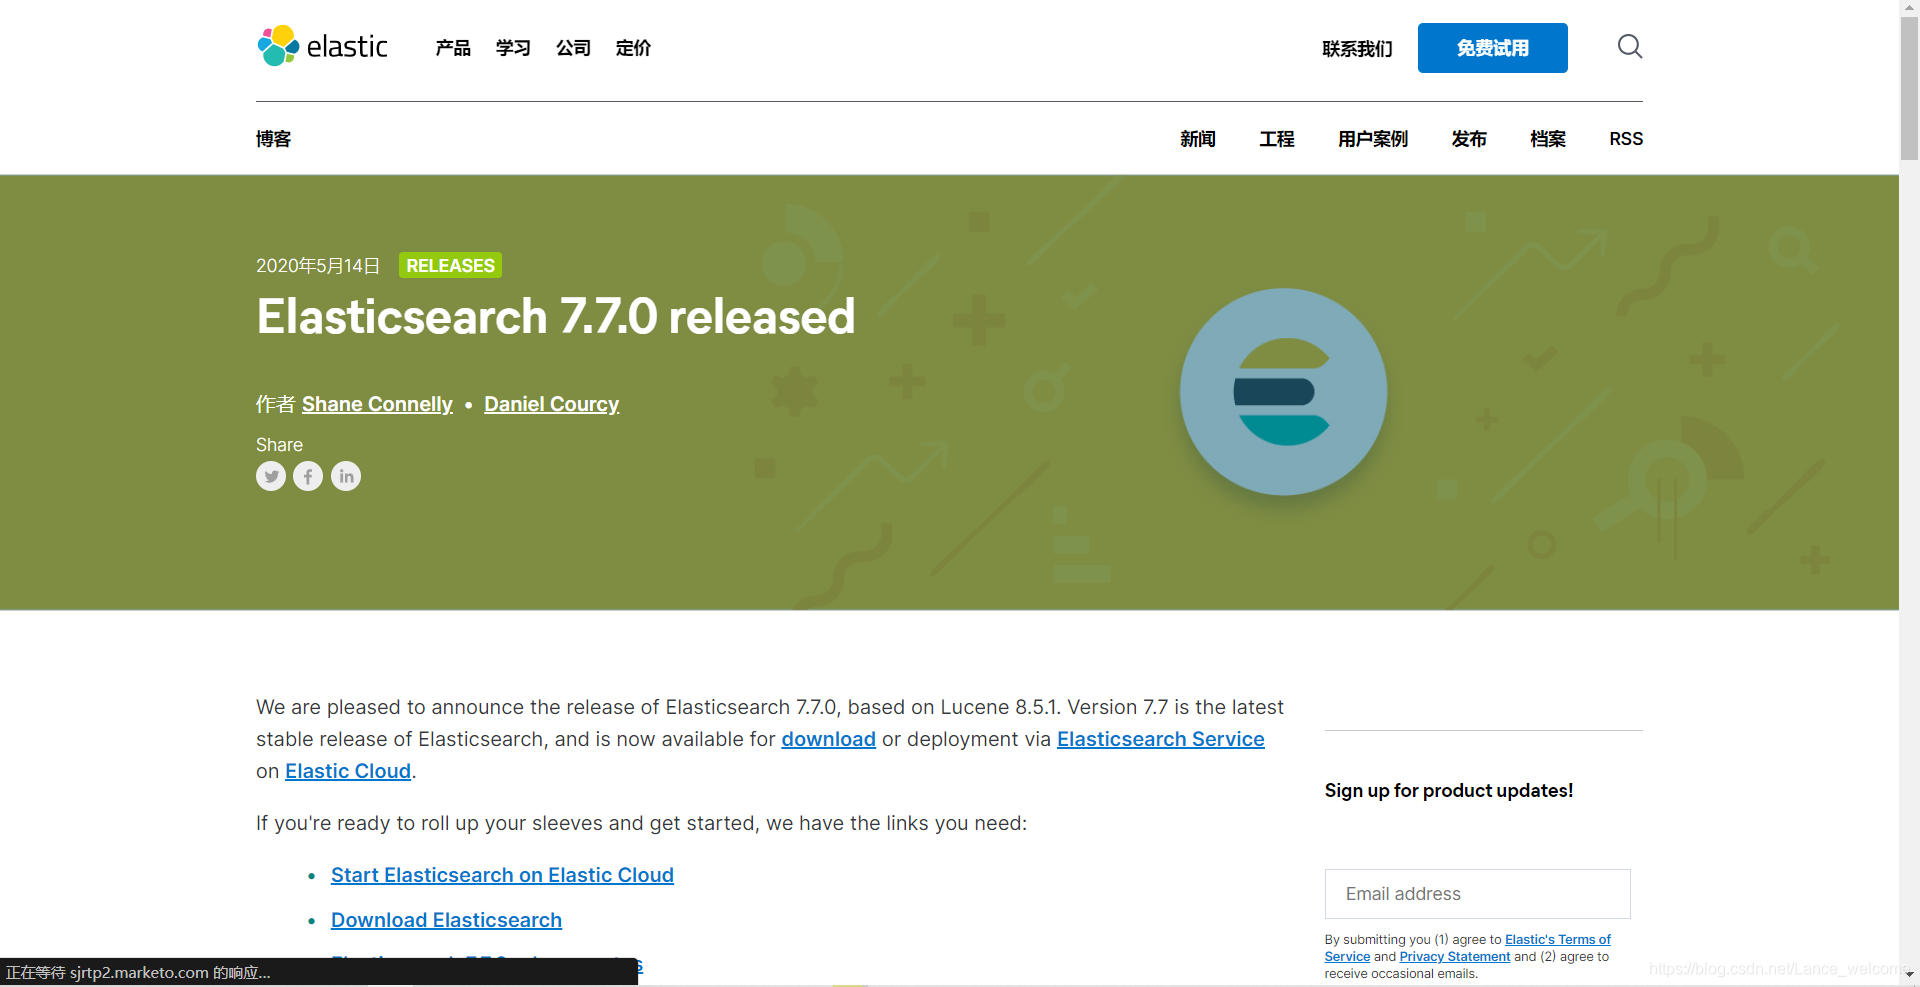The height and width of the screenshot is (987, 1920).
Task: Open the search magnifier icon
Action: (x=1629, y=46)
